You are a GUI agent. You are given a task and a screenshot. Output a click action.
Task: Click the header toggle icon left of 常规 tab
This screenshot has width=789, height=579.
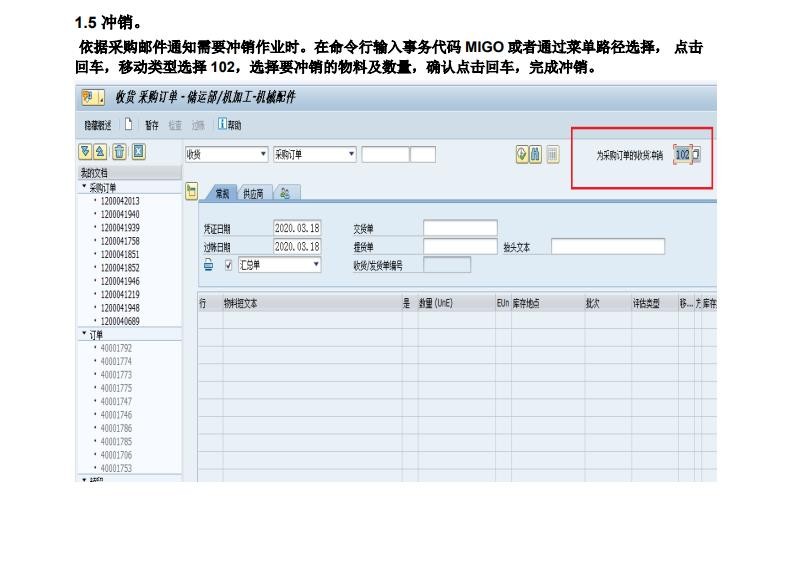(x=192, y=193)
